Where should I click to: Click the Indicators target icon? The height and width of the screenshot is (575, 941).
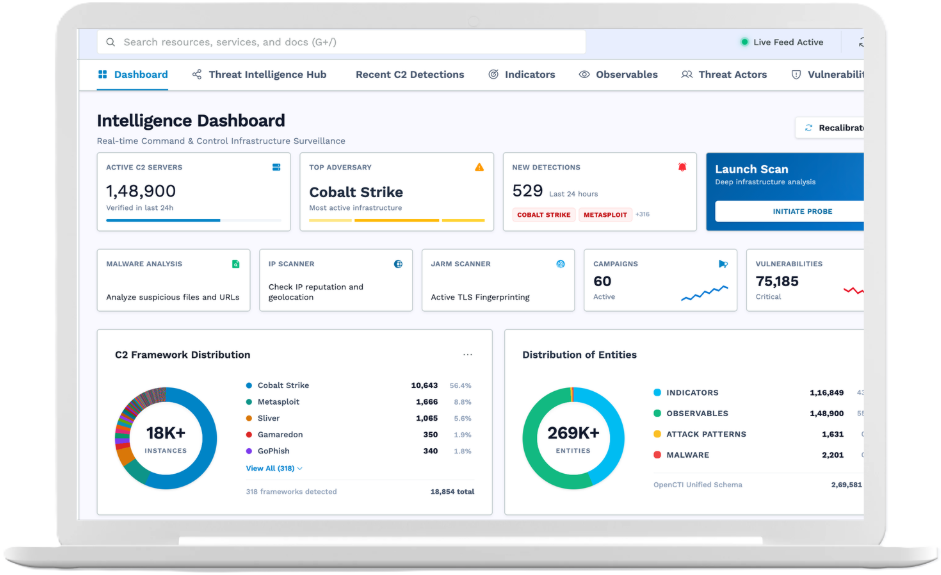493,74
